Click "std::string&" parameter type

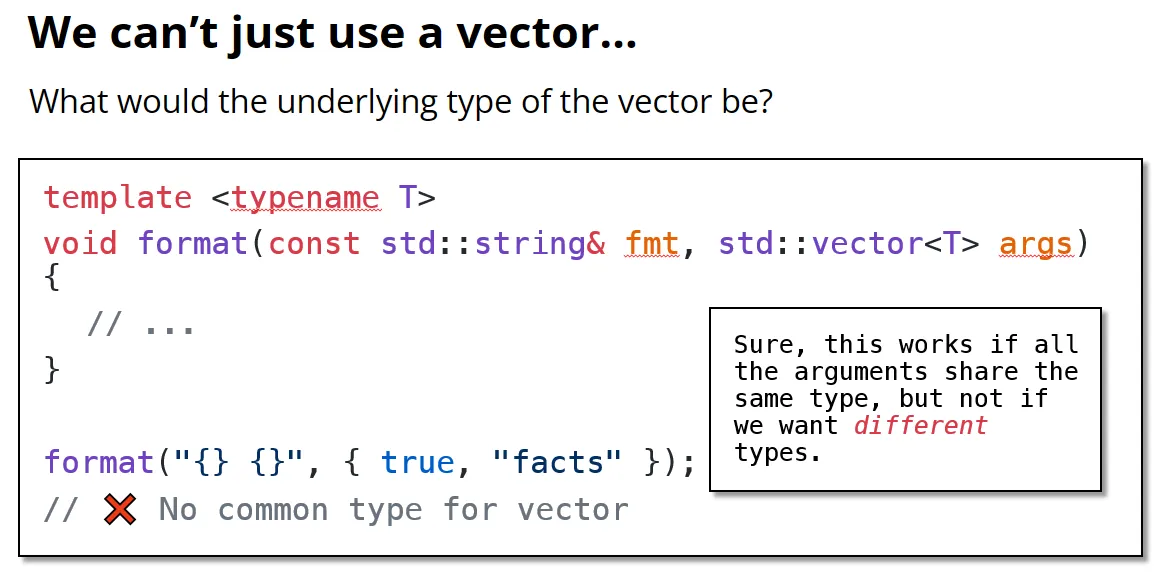pyautogui.click(x=494, y=243)
